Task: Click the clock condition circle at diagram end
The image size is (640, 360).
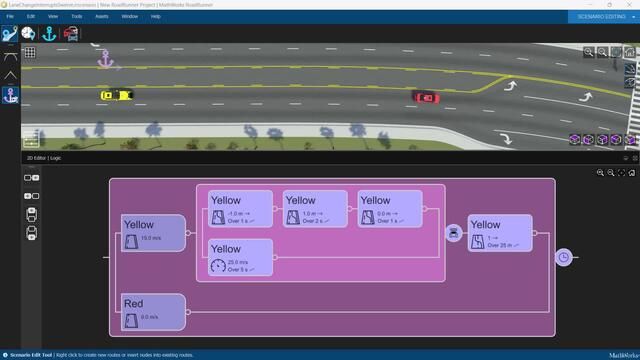Action: [564, 258]
